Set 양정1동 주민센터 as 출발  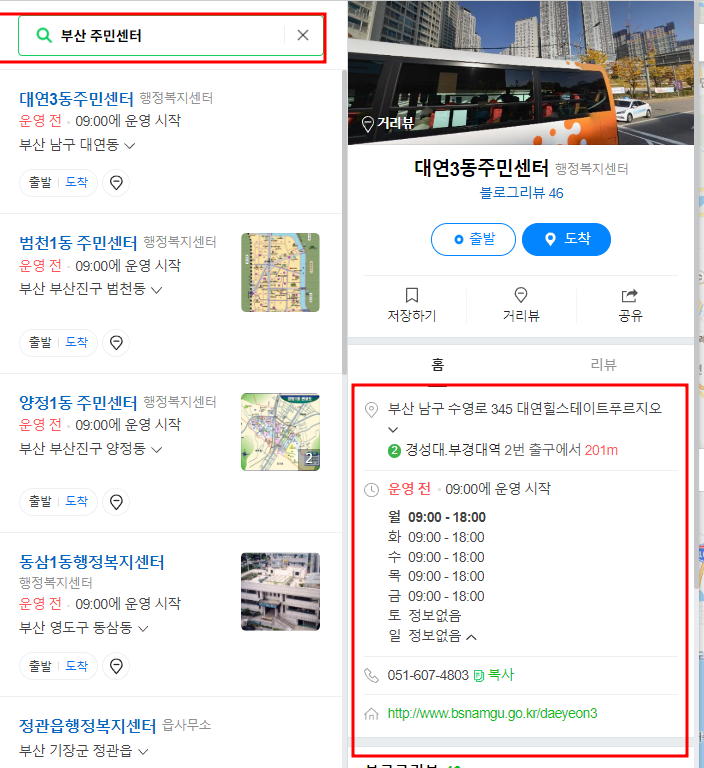pos(40,502)
